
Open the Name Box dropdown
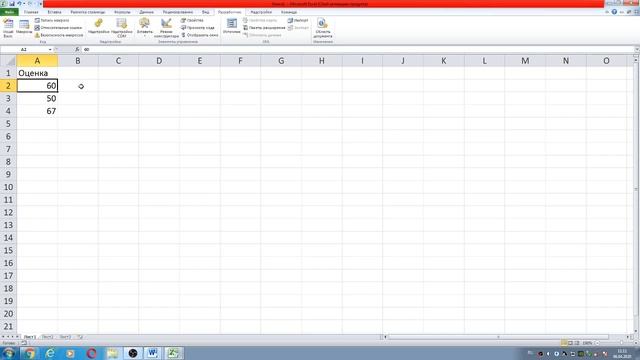(x=50, y=49)
